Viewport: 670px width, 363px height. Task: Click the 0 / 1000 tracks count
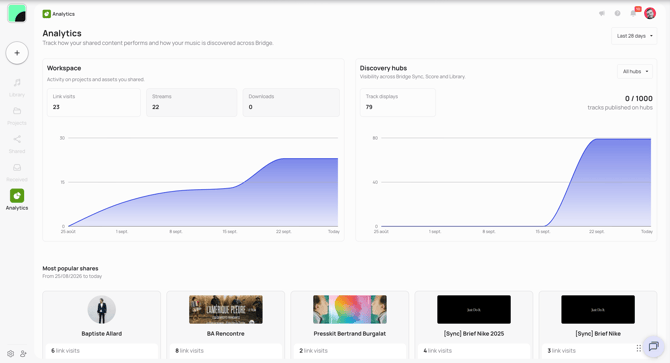point(639,99)
